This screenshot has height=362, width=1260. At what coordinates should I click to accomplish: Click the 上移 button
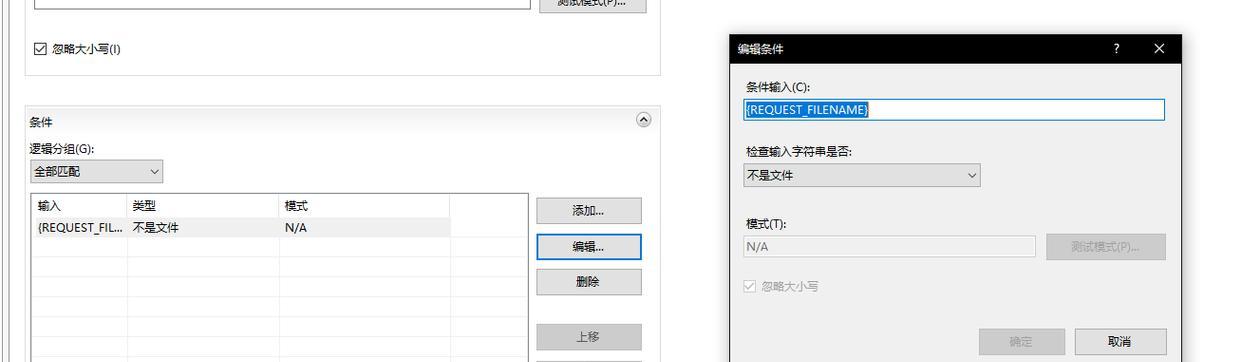(x=588, y=337)
